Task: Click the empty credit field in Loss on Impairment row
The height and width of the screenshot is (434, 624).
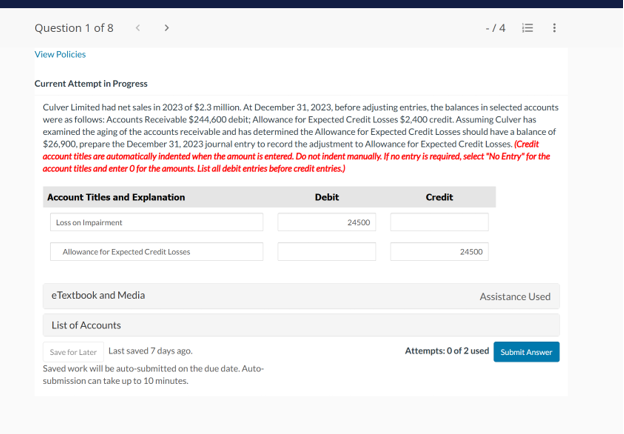Action: tap(439, 222)
